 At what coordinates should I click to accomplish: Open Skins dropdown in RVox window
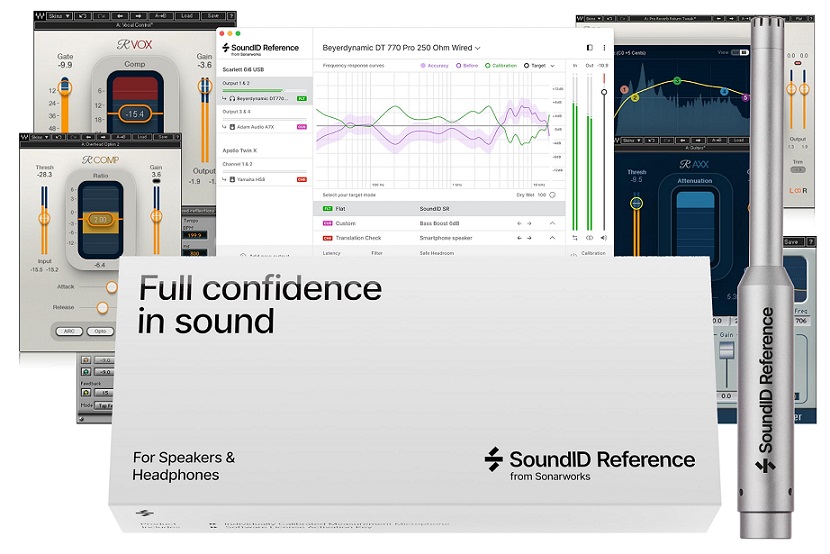(59, 16)
